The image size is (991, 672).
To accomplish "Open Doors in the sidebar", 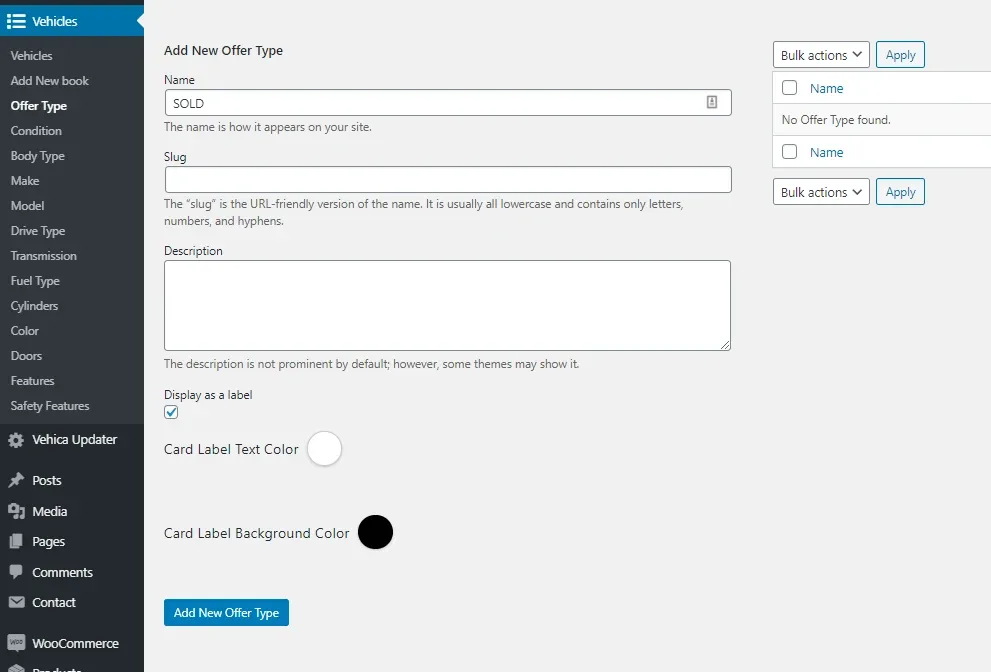I will pos(26,356).
